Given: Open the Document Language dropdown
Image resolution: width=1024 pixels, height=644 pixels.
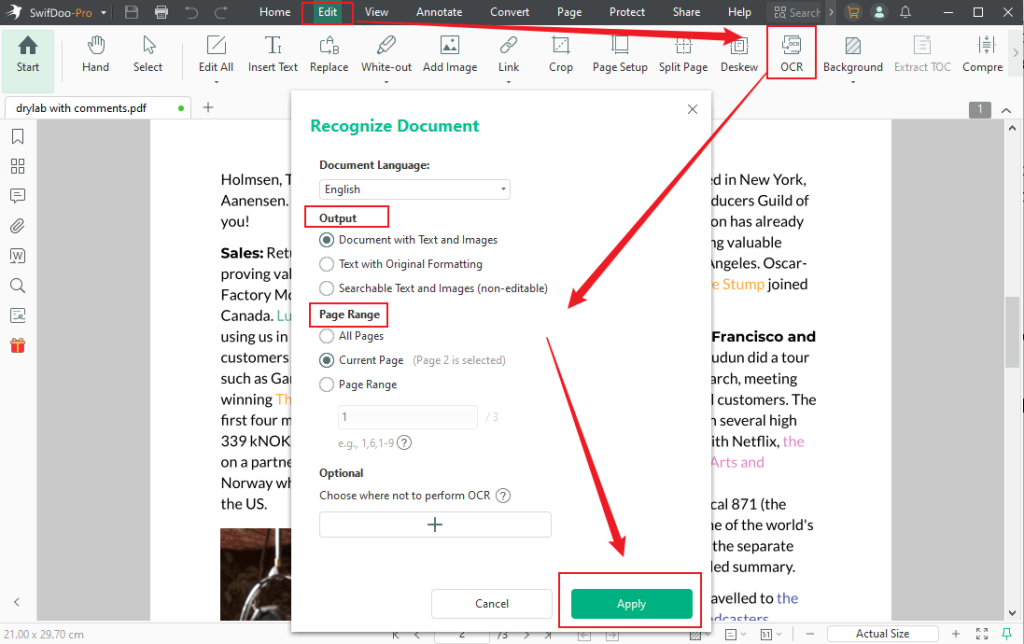Looking at the screenshot, I should [412, 189].
